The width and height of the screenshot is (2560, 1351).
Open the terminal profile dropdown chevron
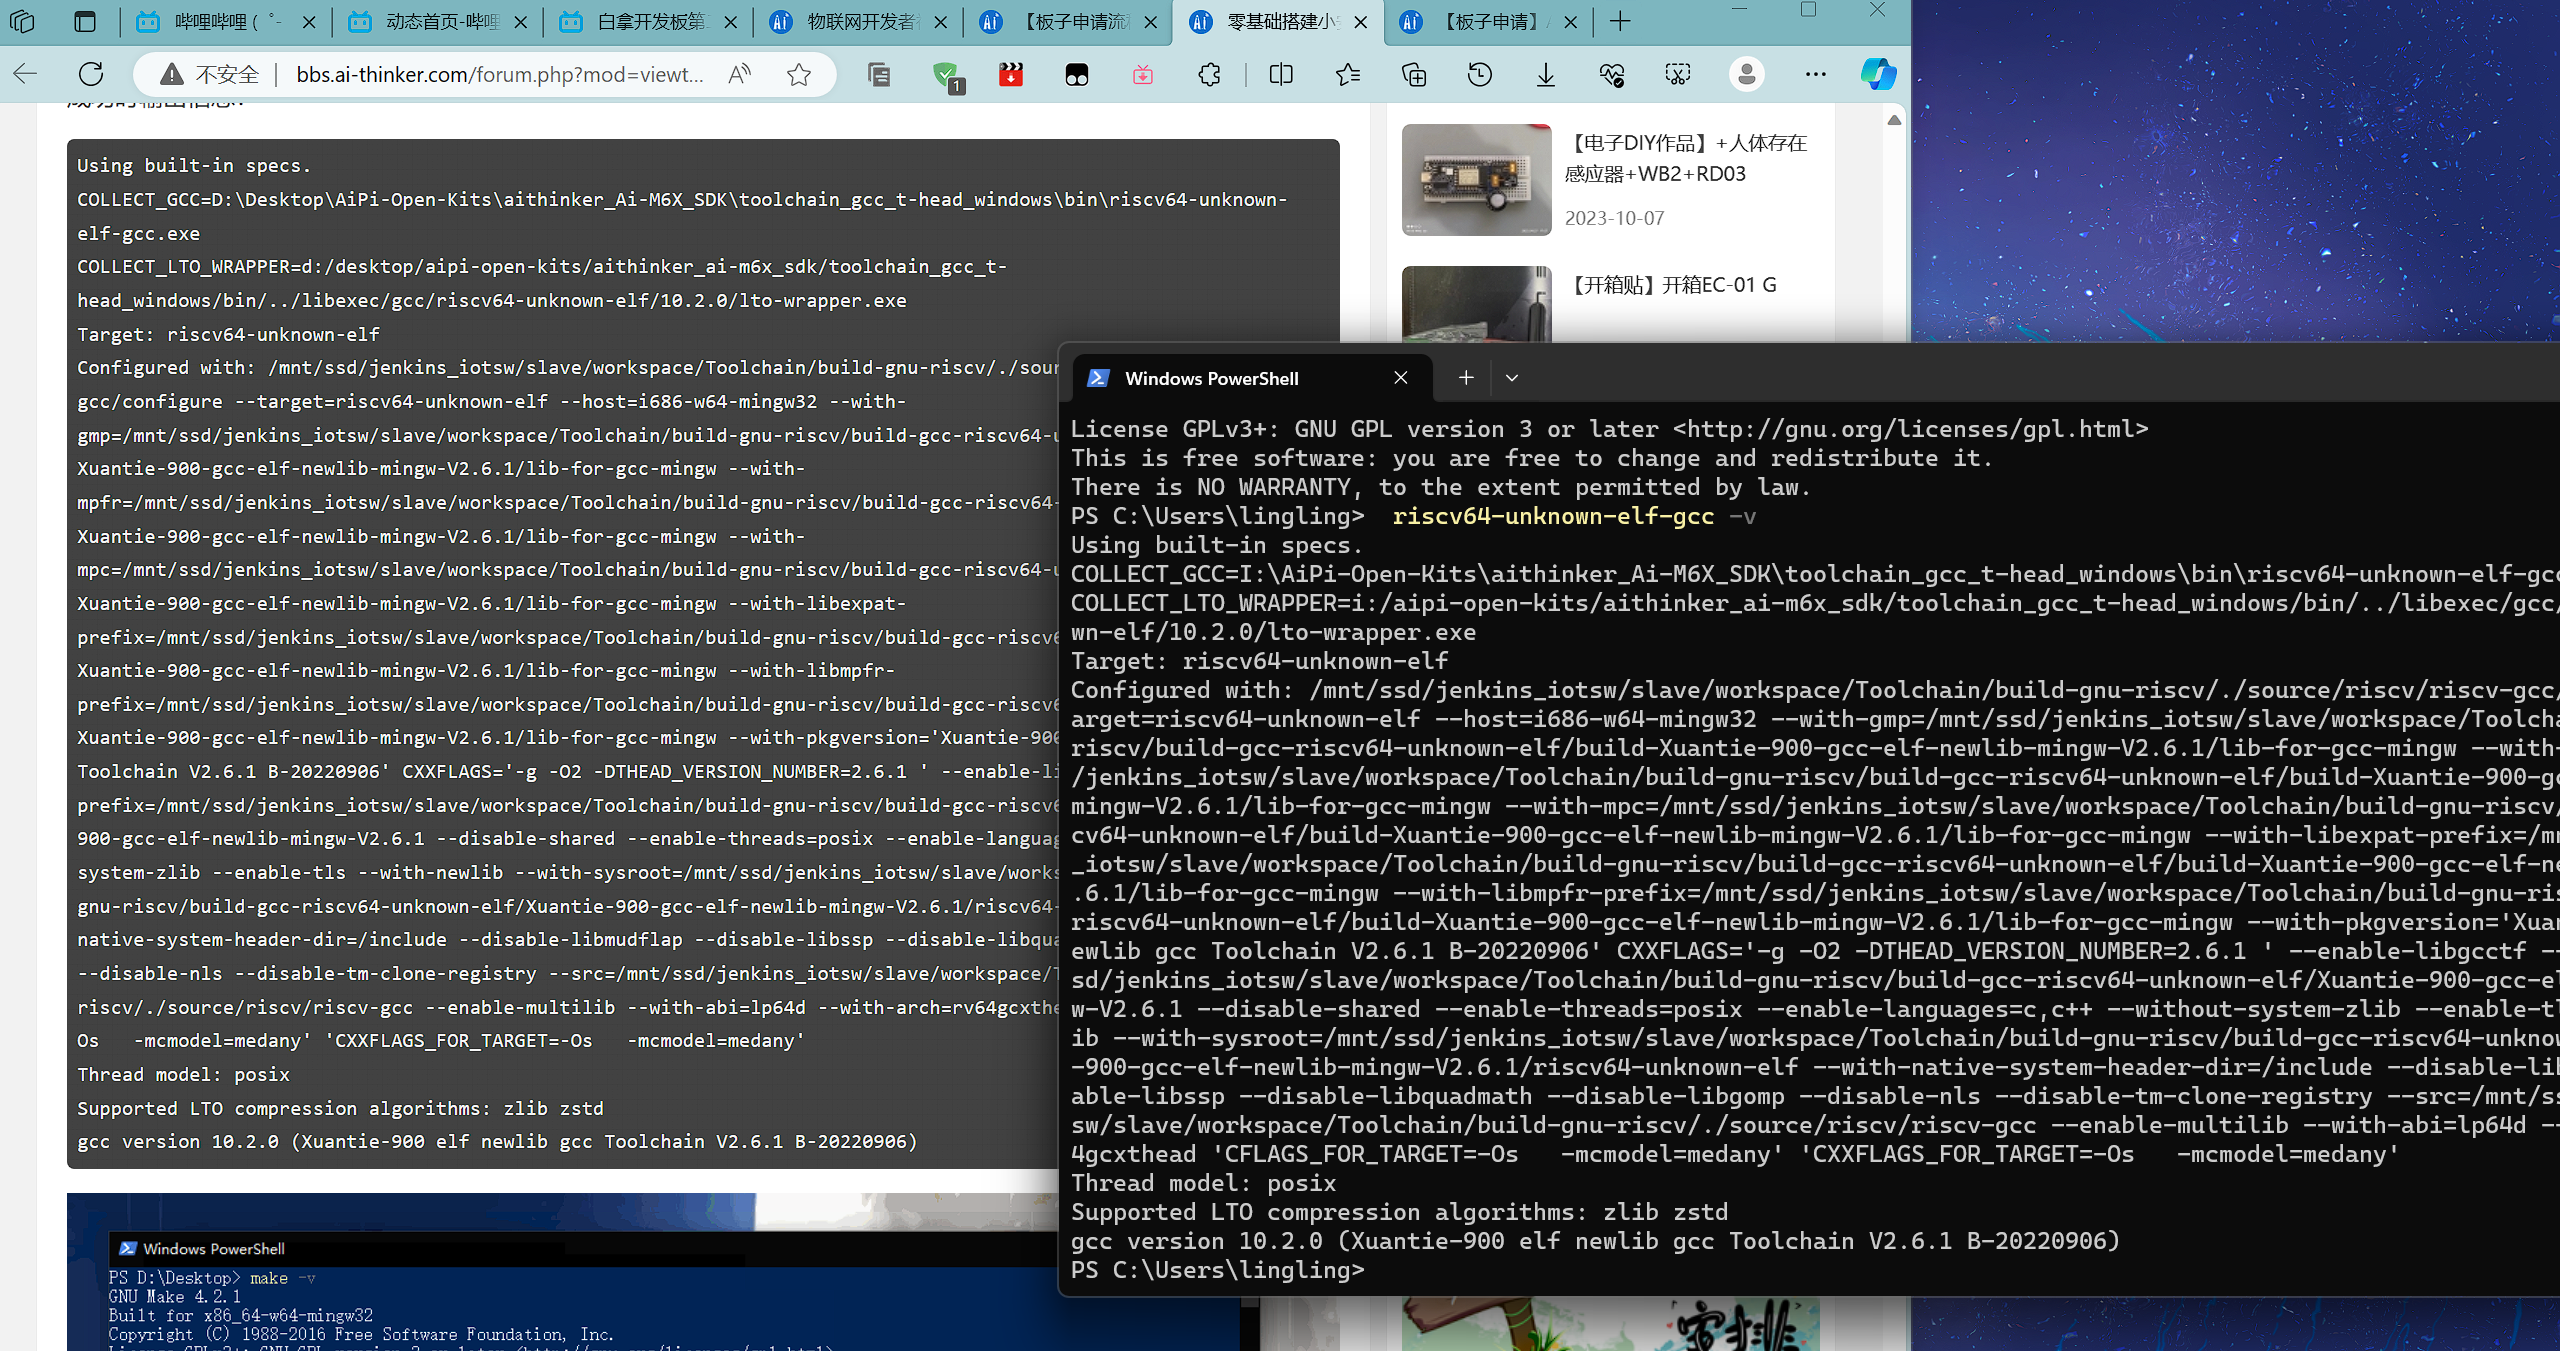(1512, 378)
